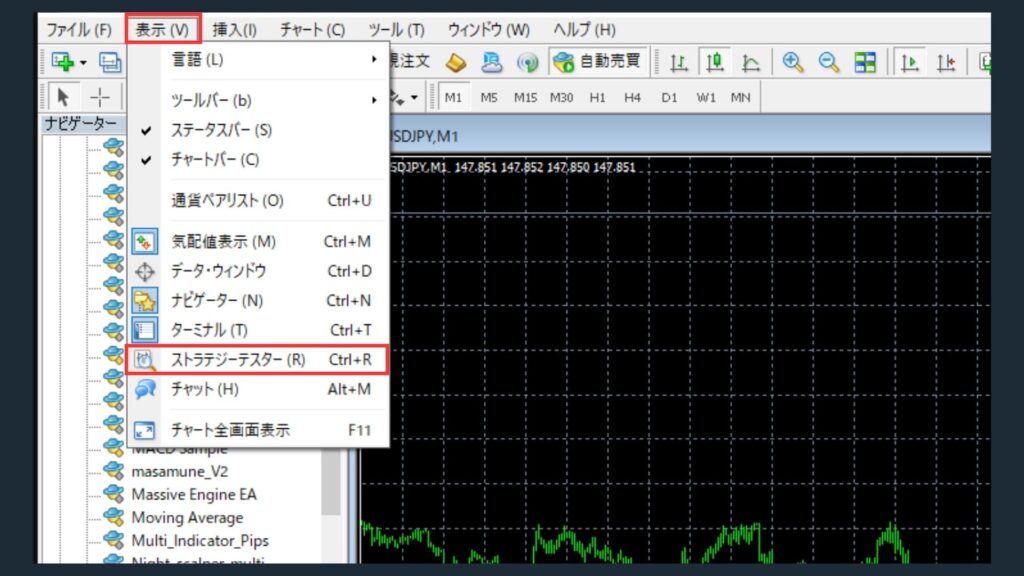Select the H1 timeframe

(x=597, y=97)
